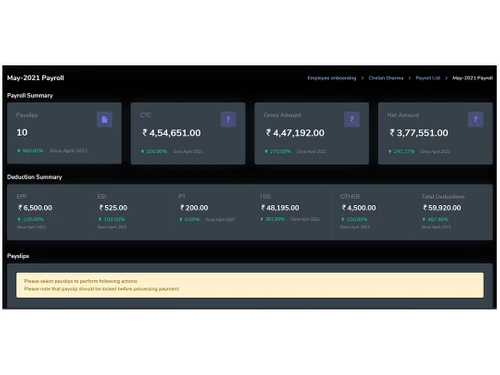500x375 pixels.
Task: Click the 900.00% growth indicator on Payslips card
Action: (x=30, y=151)
